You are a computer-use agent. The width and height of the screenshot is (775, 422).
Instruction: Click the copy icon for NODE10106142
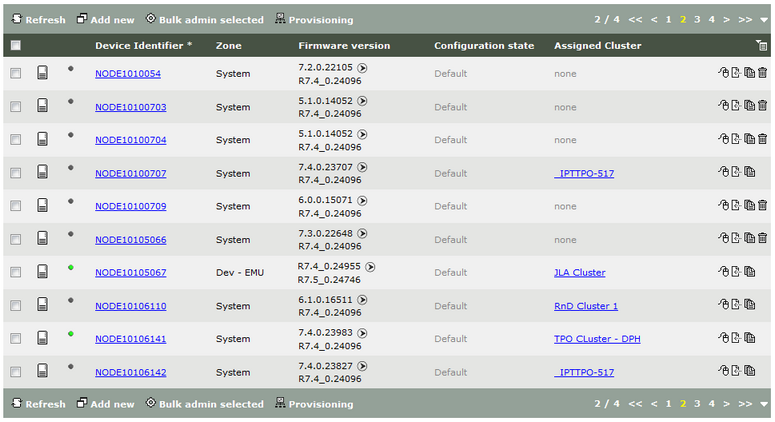(x=749, y=370)
